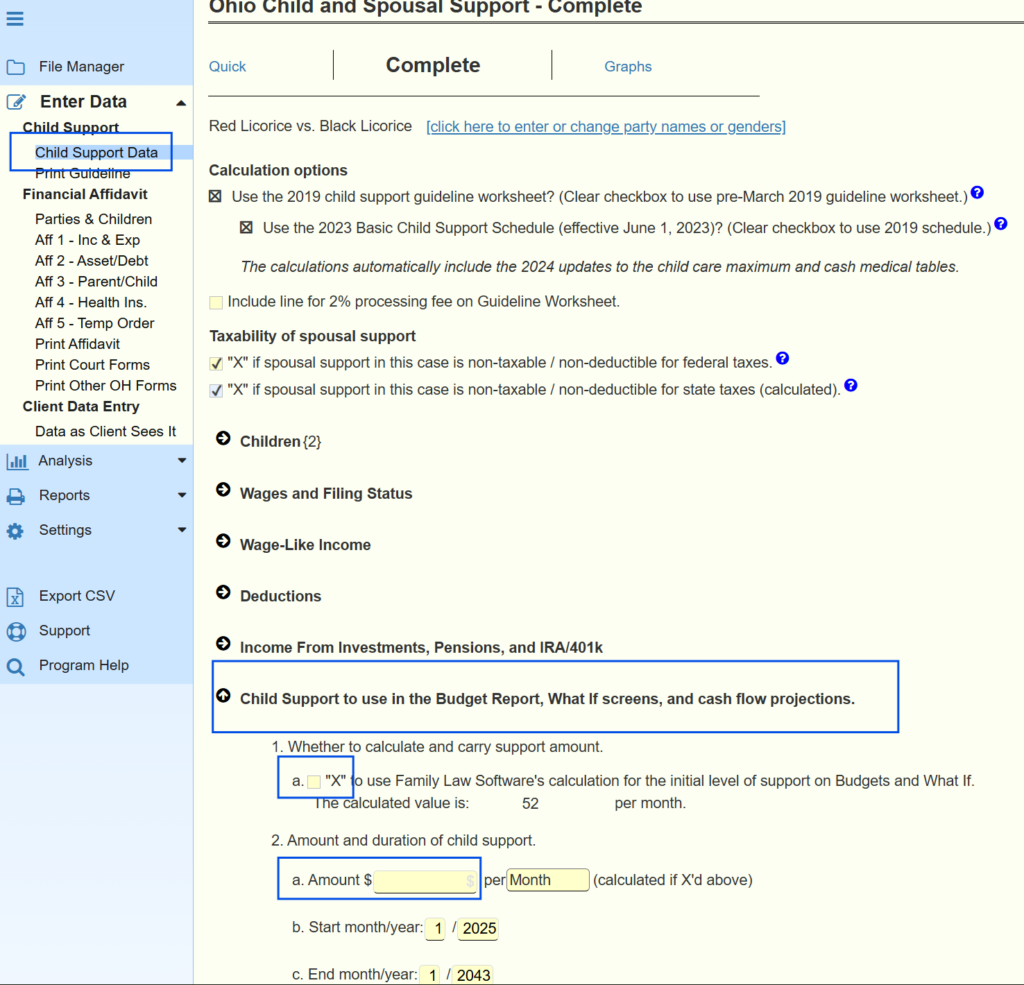
Task: Open Print Affidavit in sidebar
Action: [78, 344]
